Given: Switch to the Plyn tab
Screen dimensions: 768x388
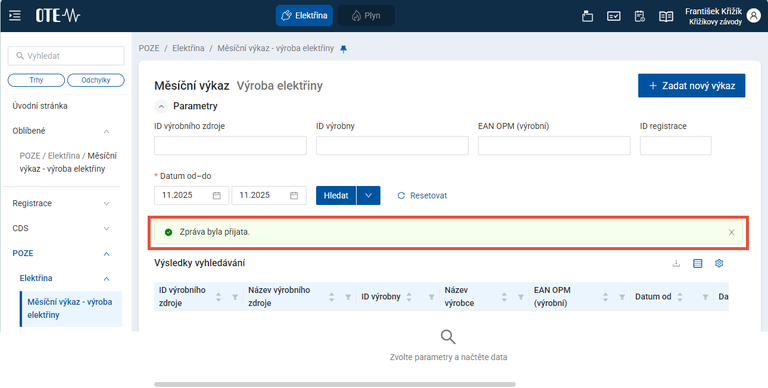Looking at the screenshot, I should pos(366,16).
